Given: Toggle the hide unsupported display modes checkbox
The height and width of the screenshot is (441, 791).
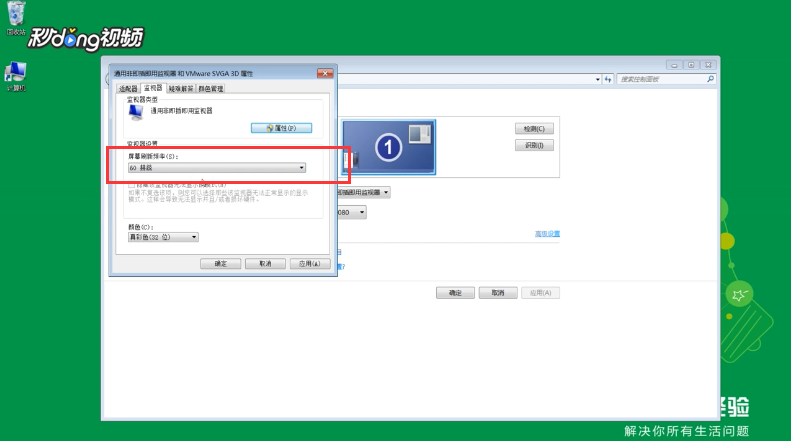Looking at the screenshot, I should coord(132,185).
